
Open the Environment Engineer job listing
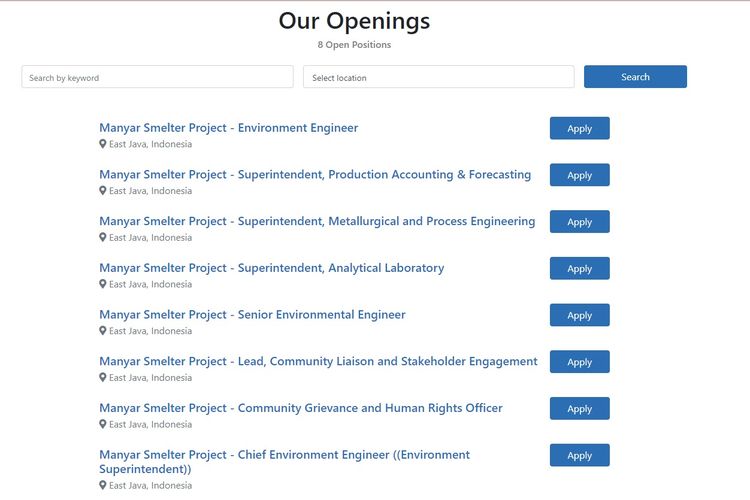coord(229,128)
